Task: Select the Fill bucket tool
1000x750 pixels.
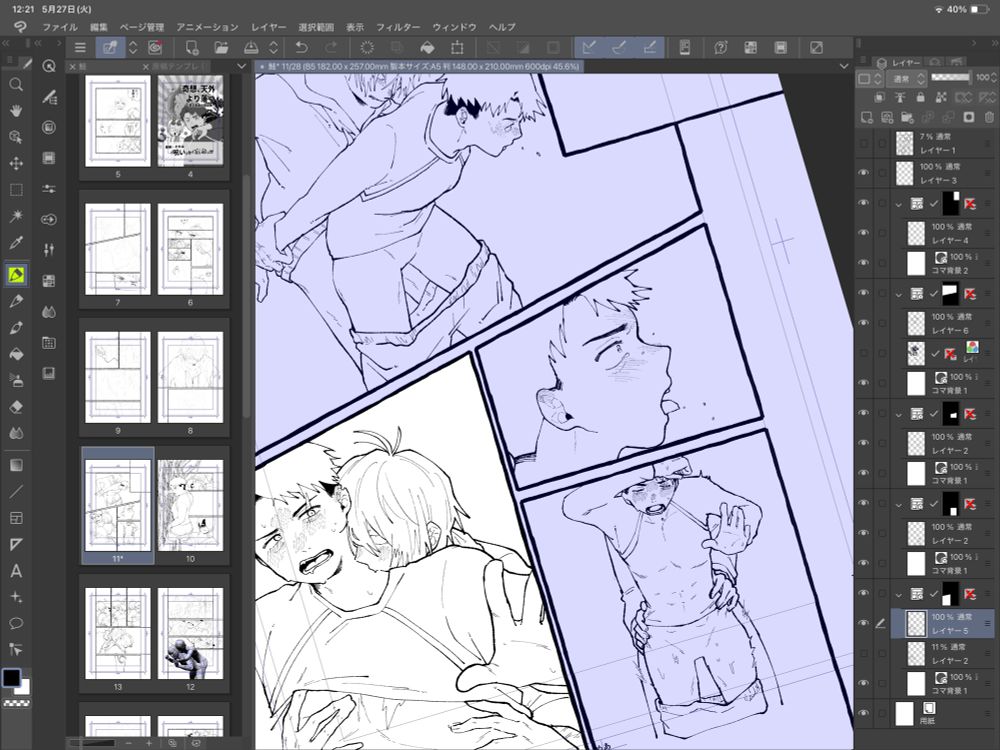Action: pos(16,354)
